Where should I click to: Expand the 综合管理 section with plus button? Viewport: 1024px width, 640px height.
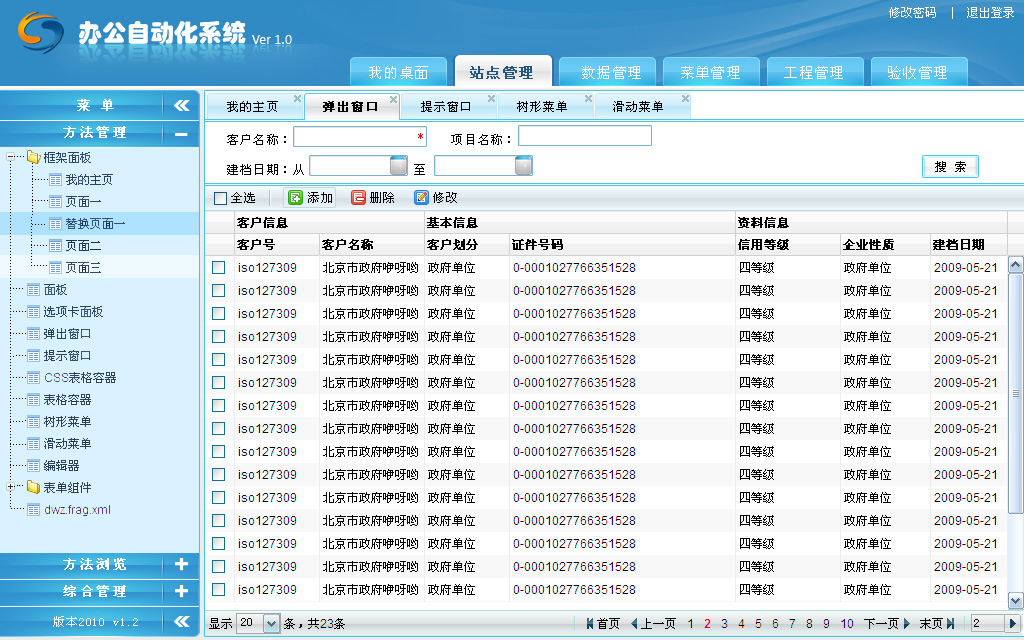click(x=182, y=592)
